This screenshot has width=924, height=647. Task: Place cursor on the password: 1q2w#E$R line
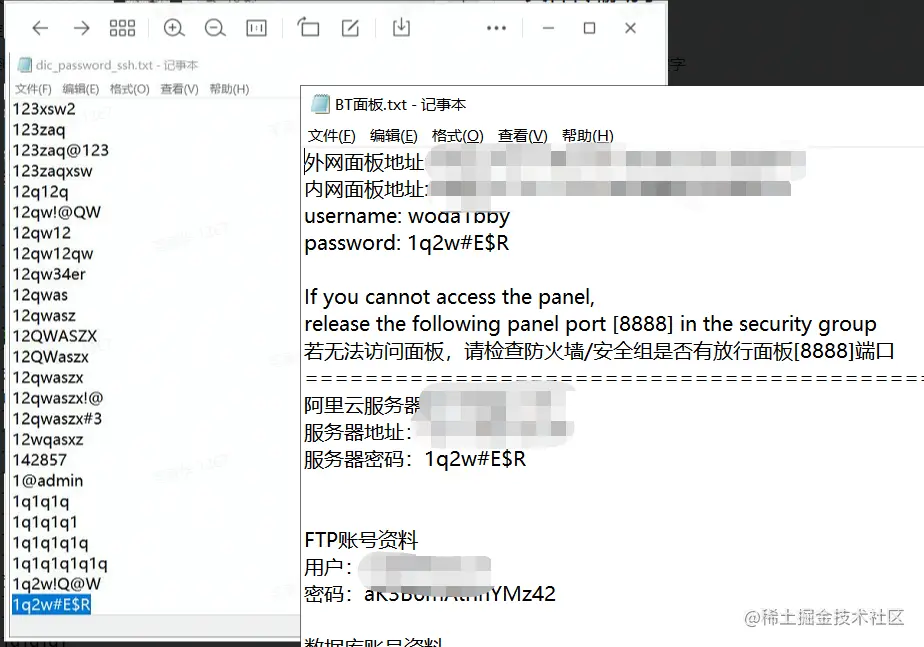tap(407, 243)
